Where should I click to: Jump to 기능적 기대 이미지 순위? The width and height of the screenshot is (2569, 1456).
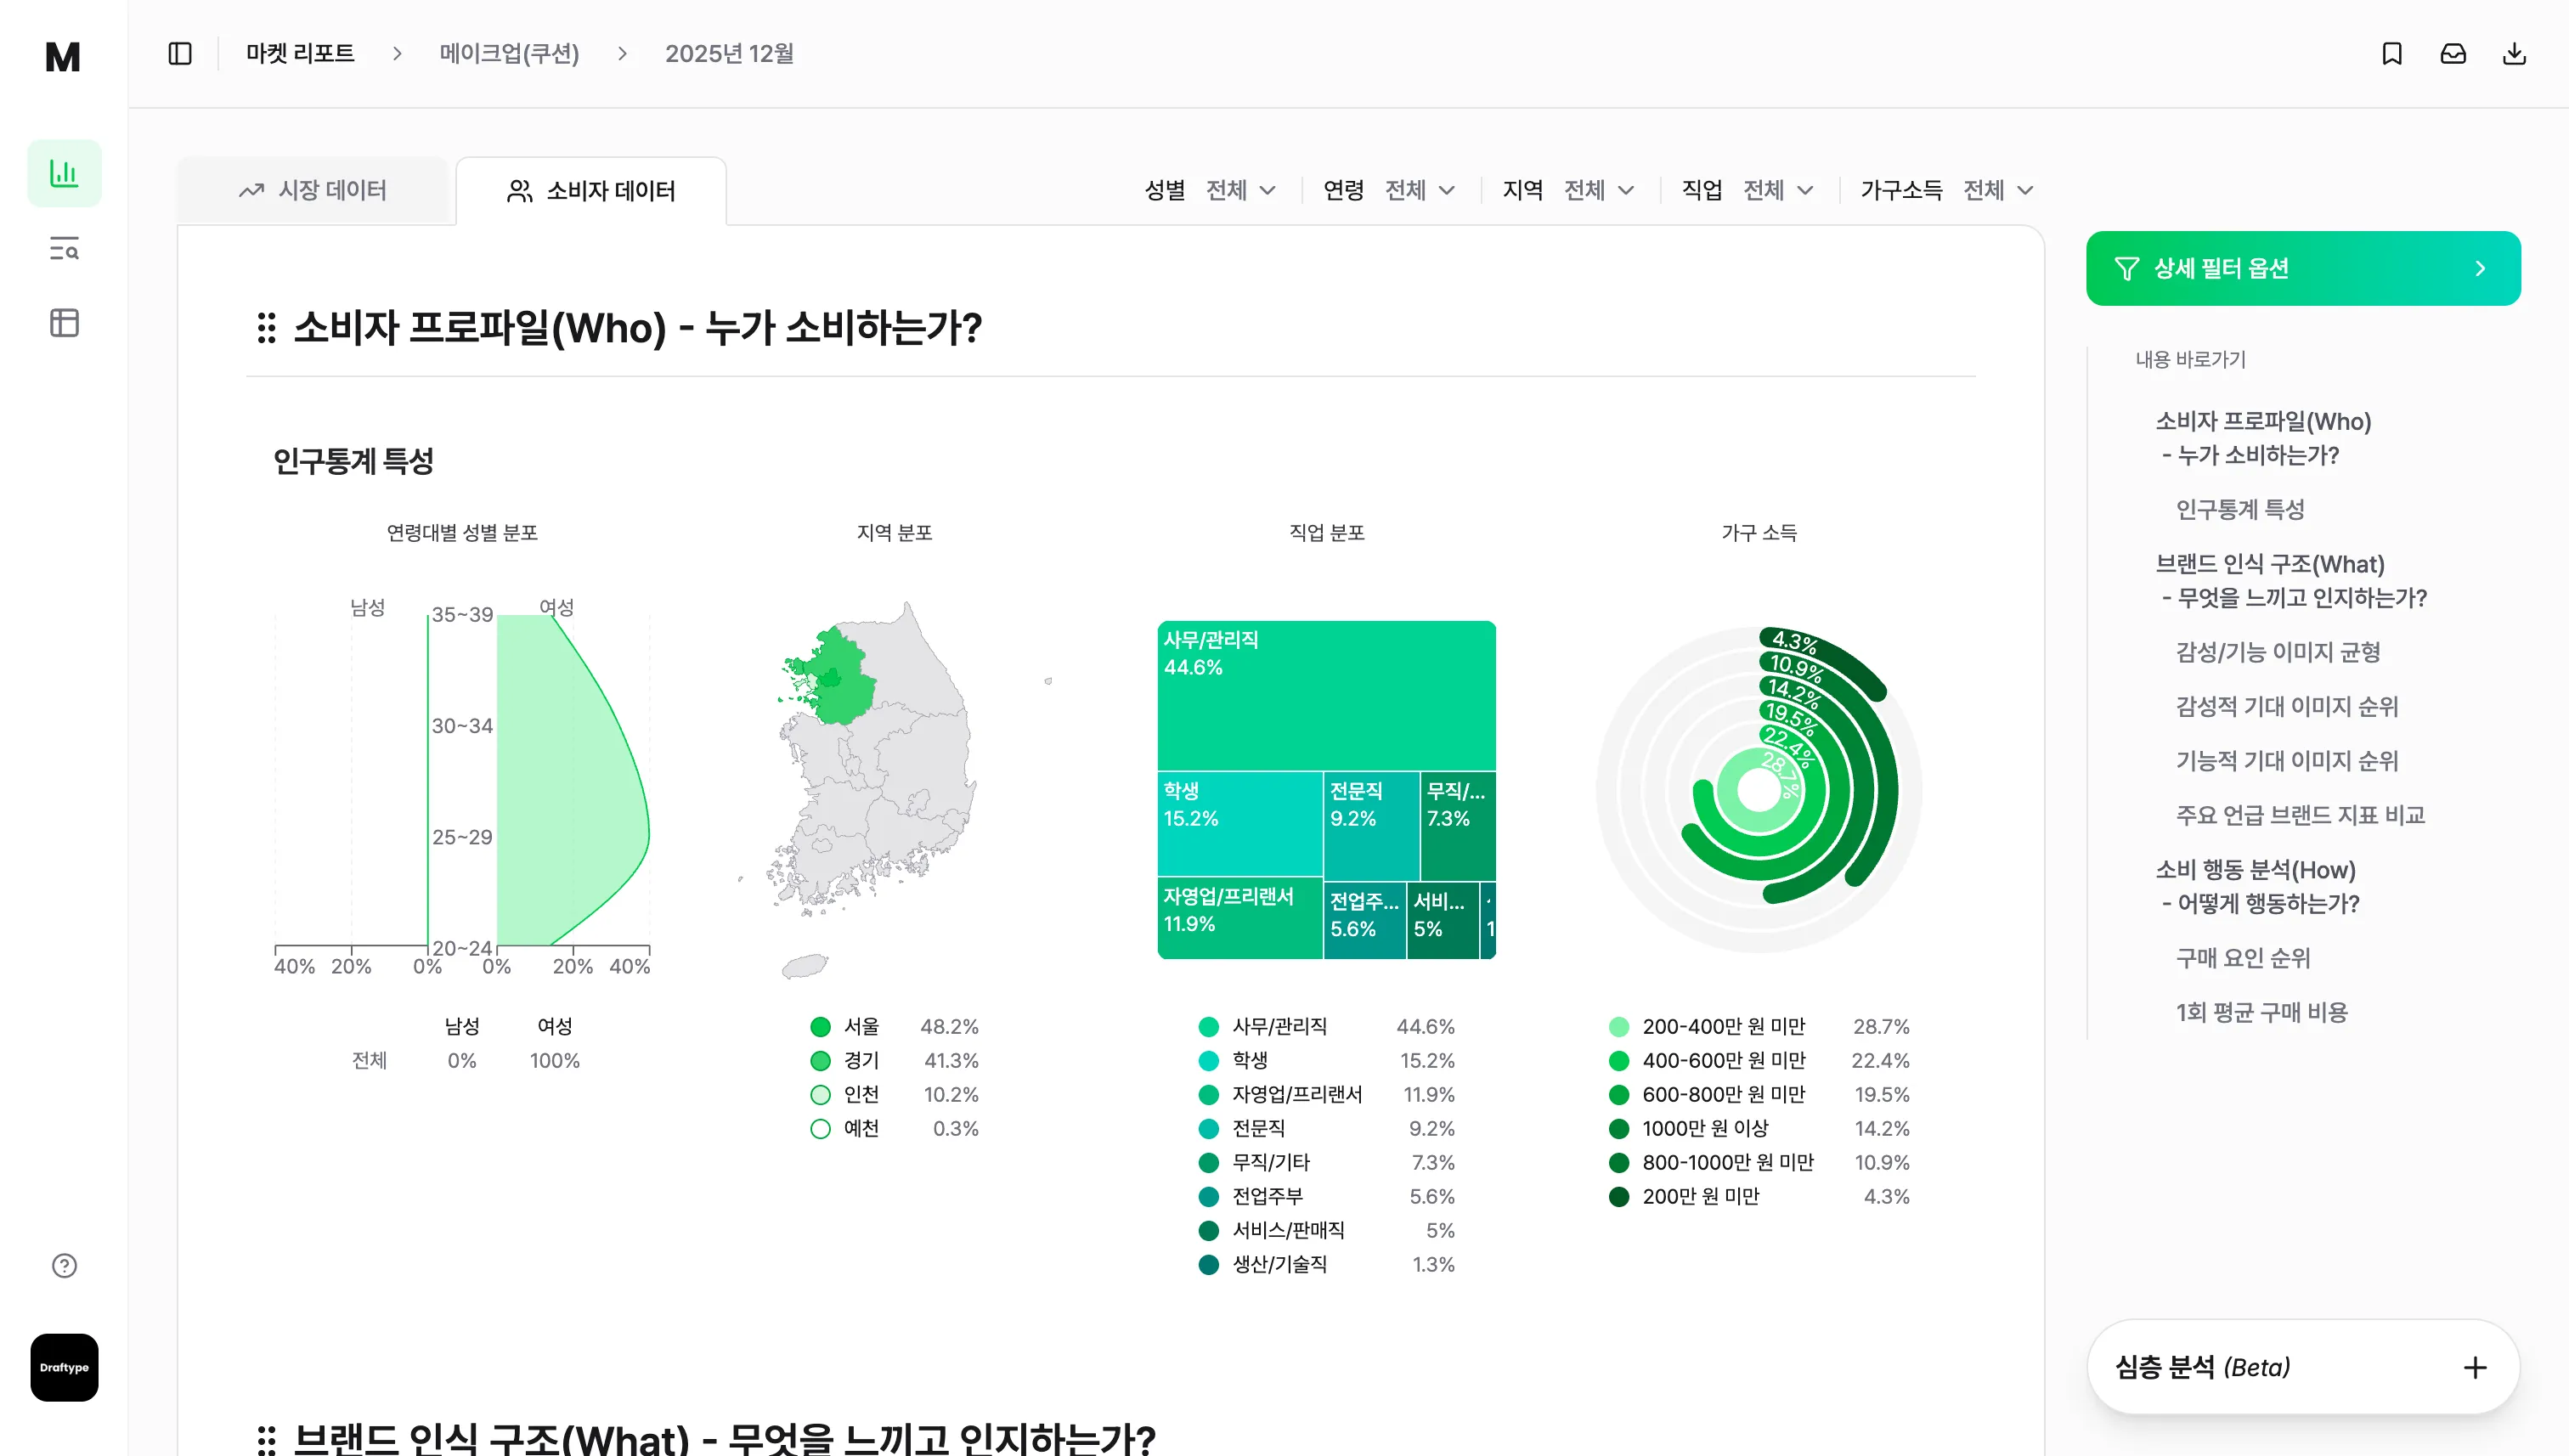tap(2287, 761)
